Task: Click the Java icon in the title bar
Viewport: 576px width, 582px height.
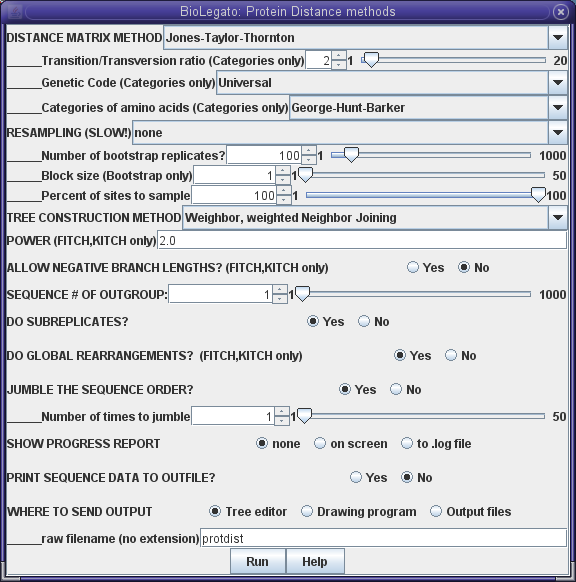Action: pos(15,12)
